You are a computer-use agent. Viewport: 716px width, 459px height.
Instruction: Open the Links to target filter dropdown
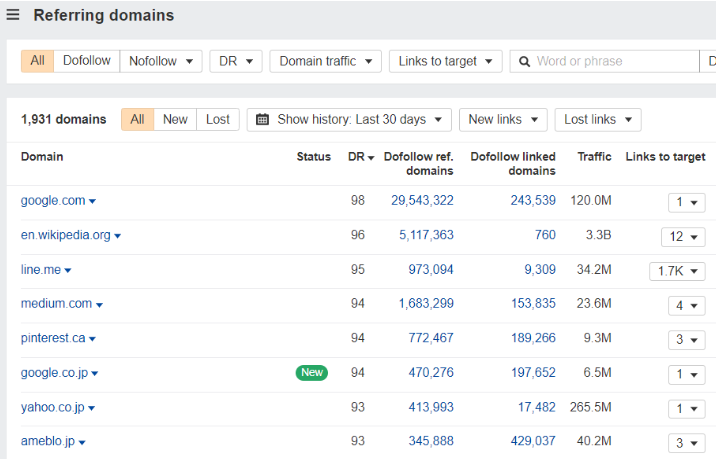[x=445, y=61]
